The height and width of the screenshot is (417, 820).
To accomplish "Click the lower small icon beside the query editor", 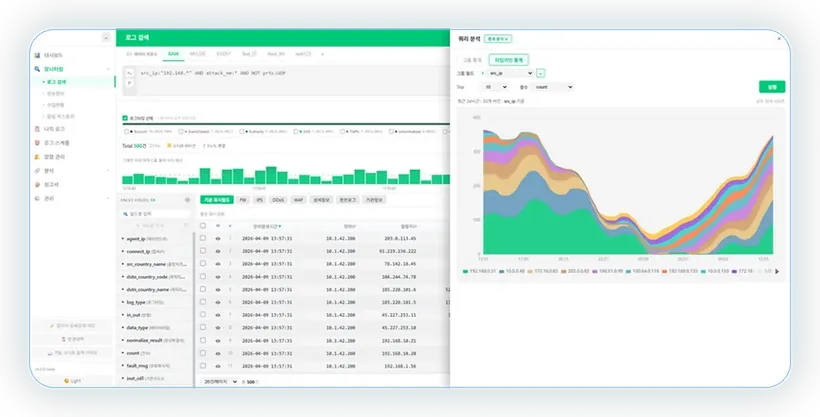I will pos(130,83).
